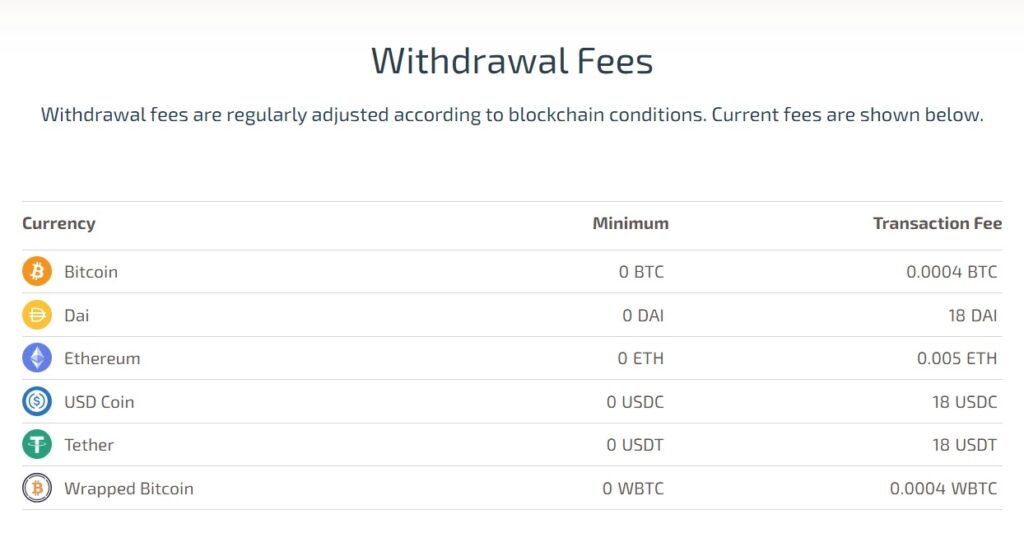
Task: Click the Currency column header
Action: (x=59, y=223)
